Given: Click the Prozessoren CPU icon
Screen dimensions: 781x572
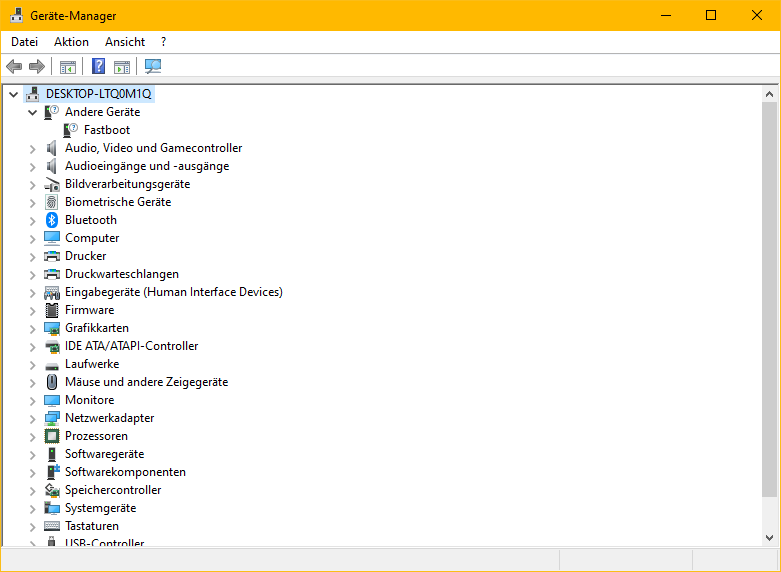Looking at the screenshot, I should 52,436.
